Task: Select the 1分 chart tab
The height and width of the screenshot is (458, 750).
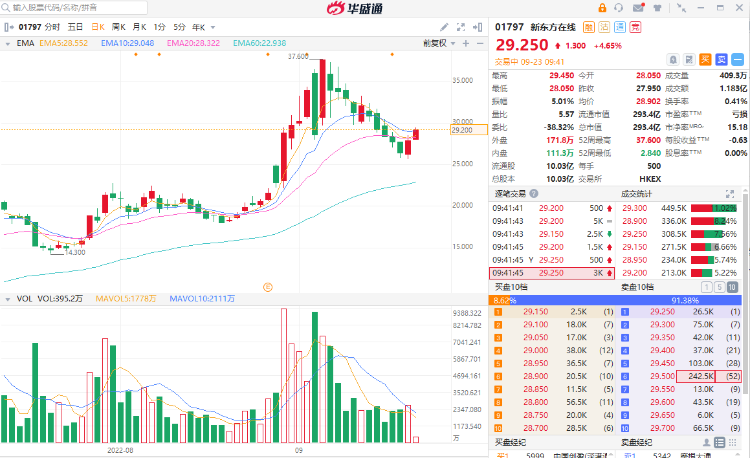Action: (159, 27)
